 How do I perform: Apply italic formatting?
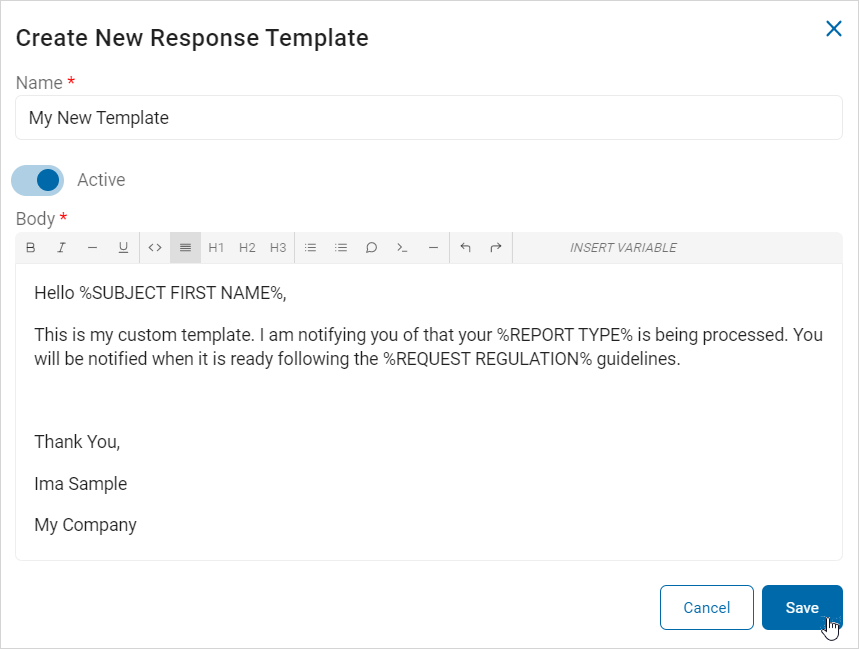coord(61,248)
